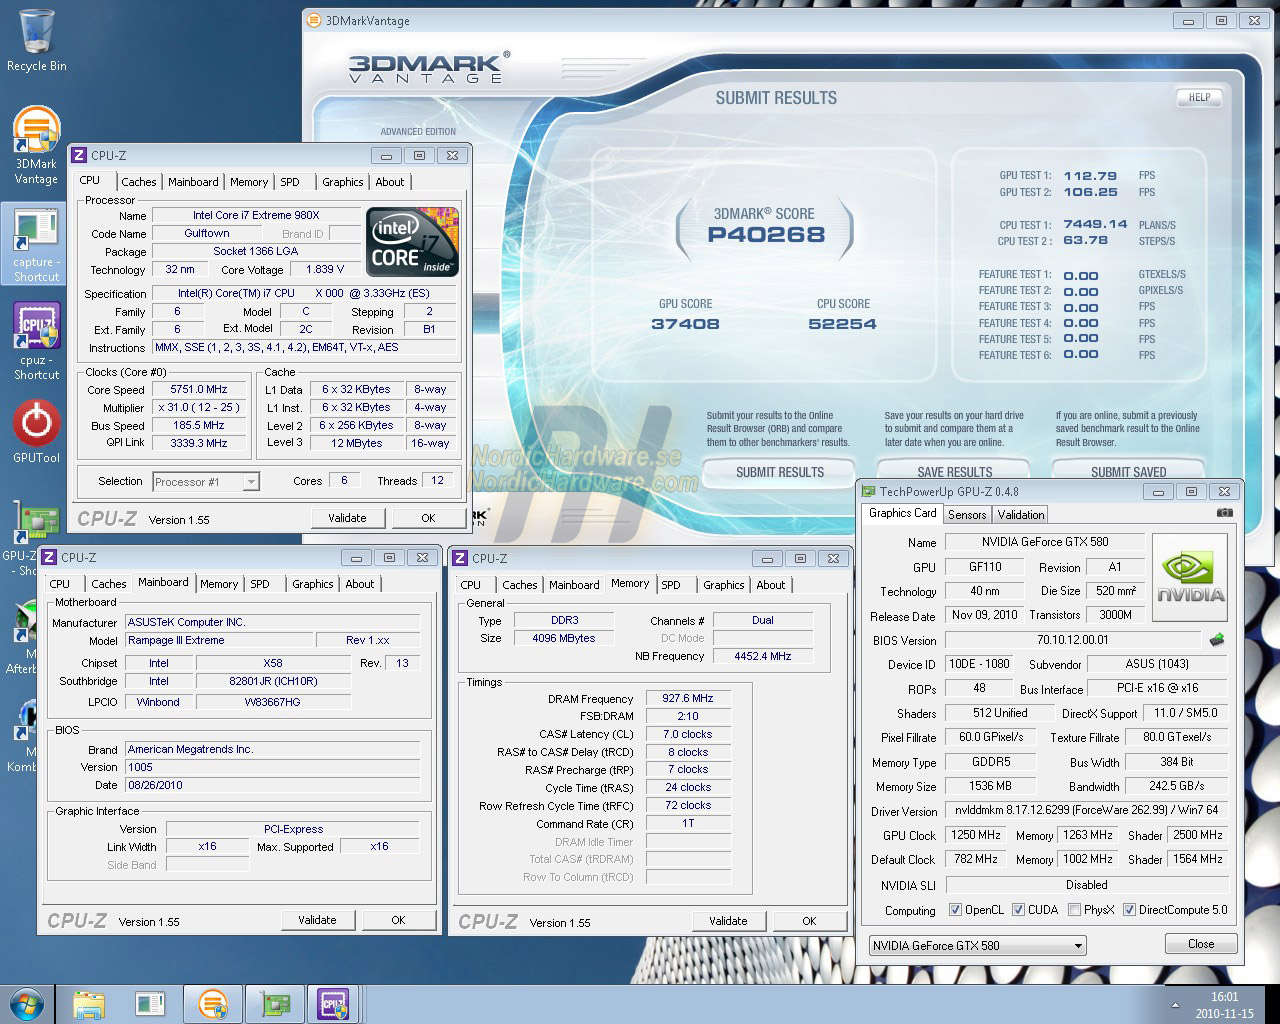Switch to the Sensors tab in GPU-Z
The image size is (1280, 1024).
click(966, 514)
